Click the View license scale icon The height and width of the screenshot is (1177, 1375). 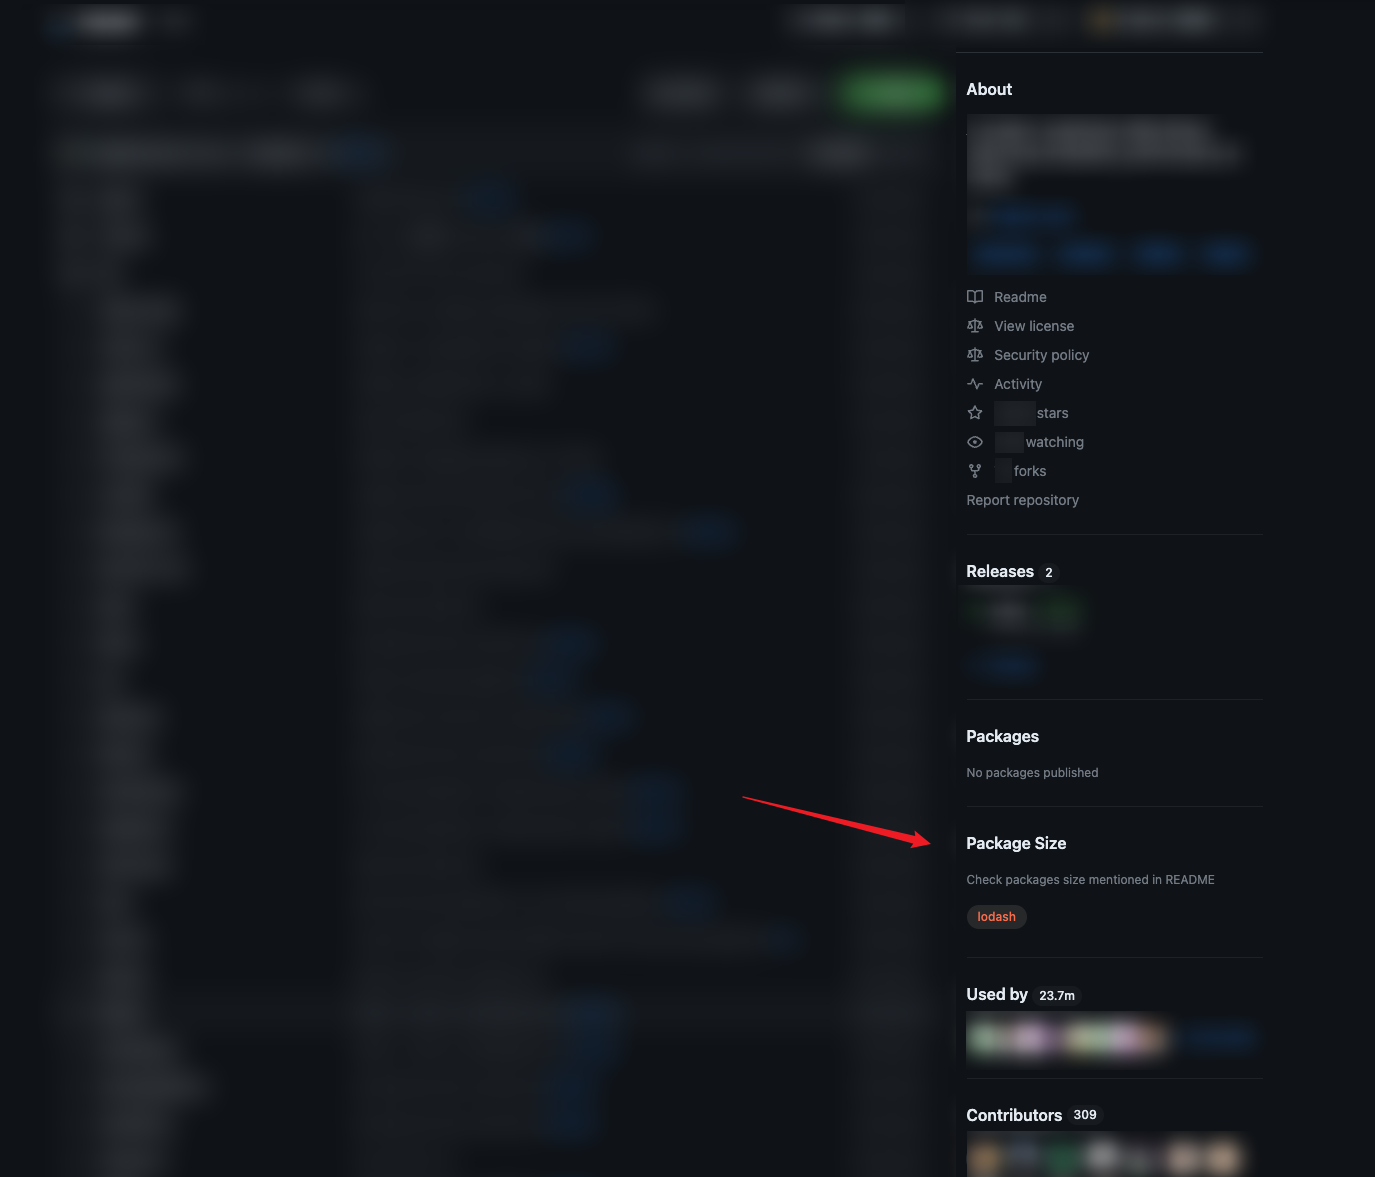click(975, 326)
